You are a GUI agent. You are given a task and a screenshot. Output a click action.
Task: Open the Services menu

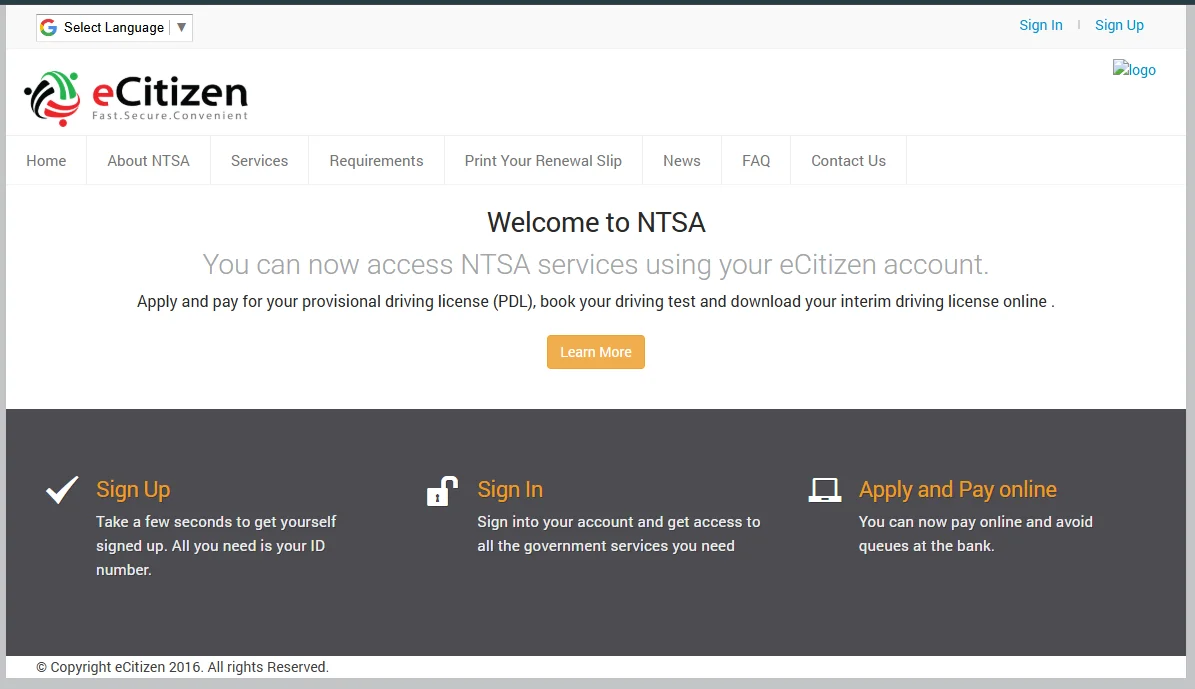coord(259,161)
